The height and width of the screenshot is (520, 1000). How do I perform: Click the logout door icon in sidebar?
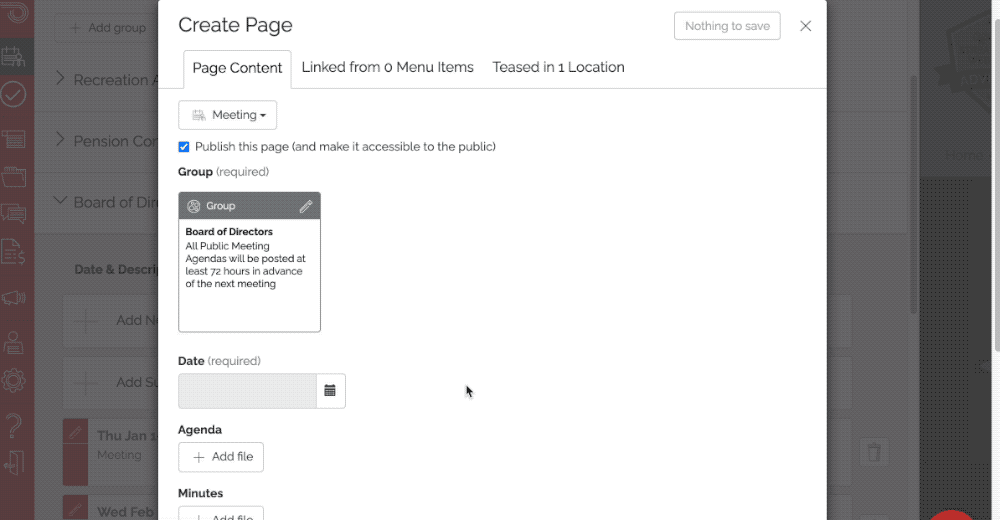point(13,463)
